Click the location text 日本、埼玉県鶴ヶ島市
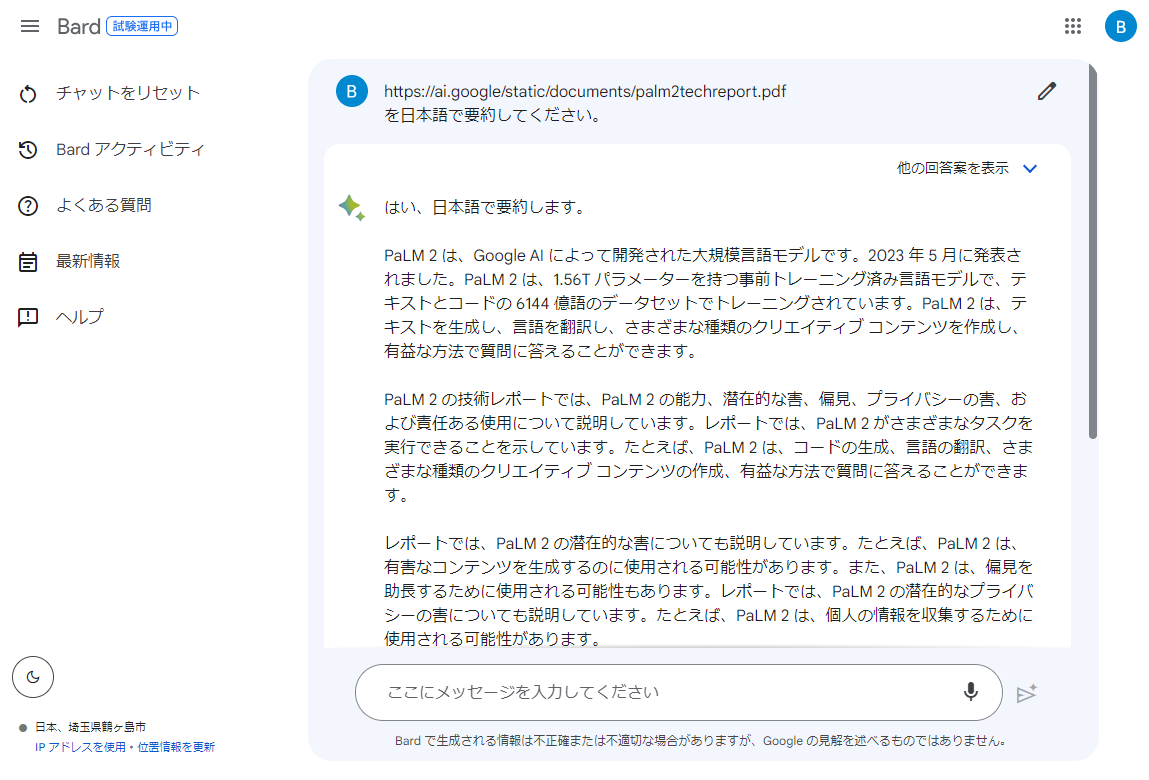The height and width of the screenshot is (780, 1149). click(90, 727)
